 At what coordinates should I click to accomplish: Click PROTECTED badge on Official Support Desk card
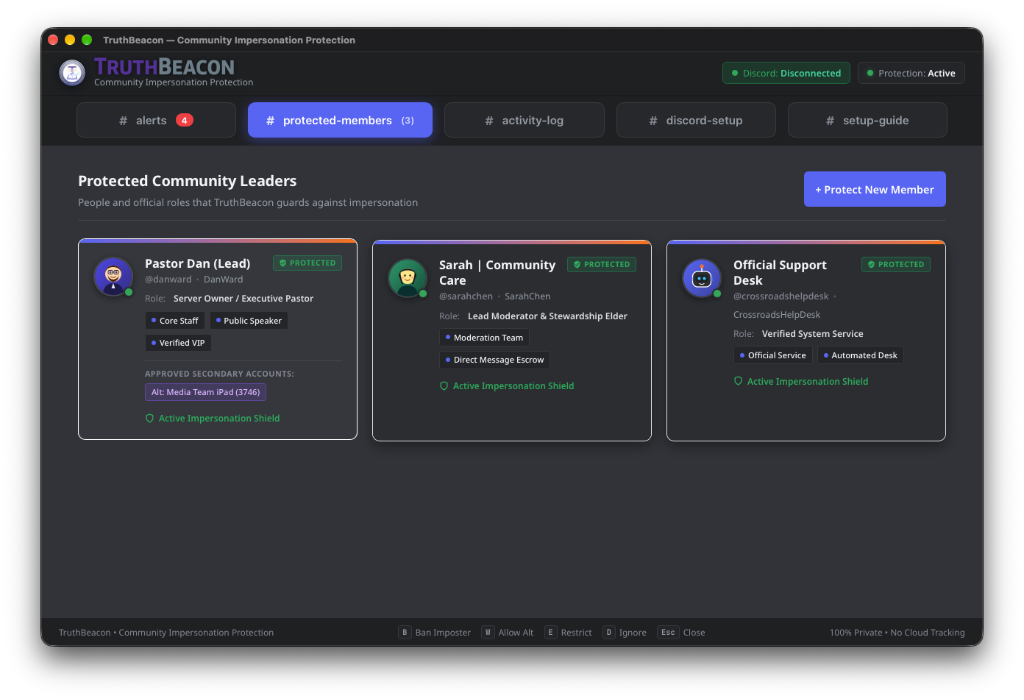[896, 264]
